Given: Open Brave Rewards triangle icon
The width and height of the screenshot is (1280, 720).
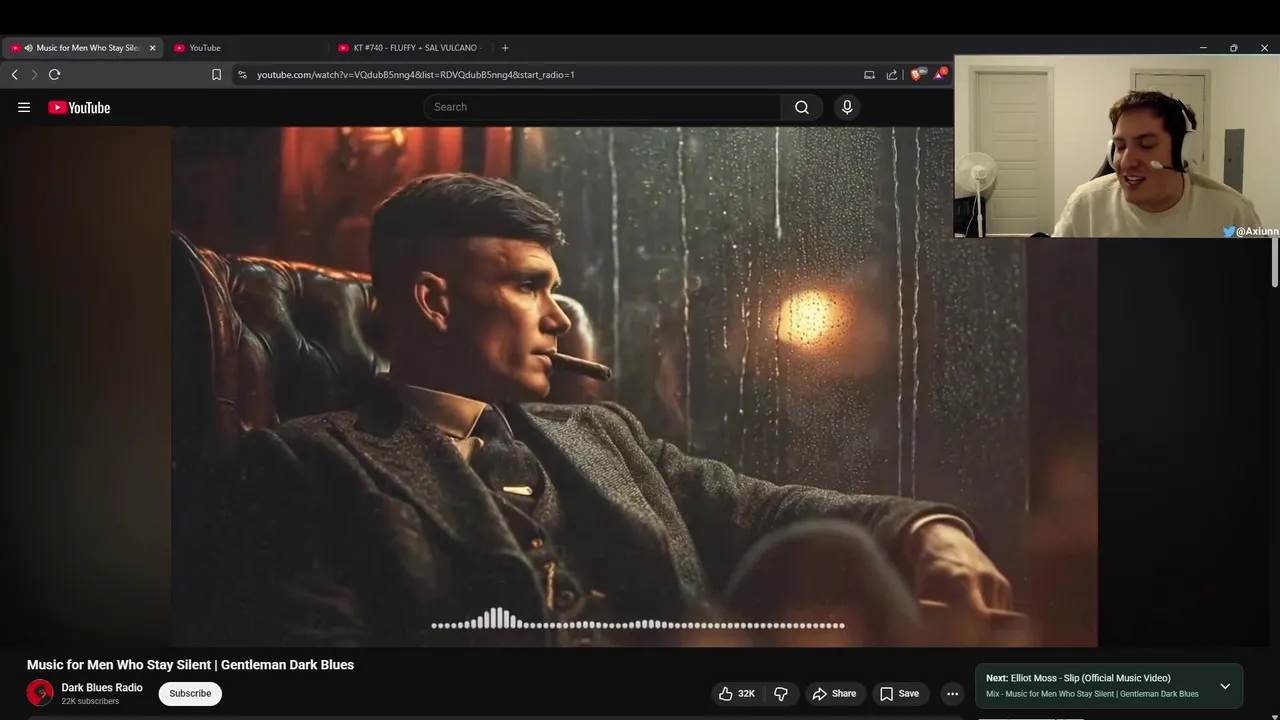Looking at the screenshot, I should (x=939, y=74).
